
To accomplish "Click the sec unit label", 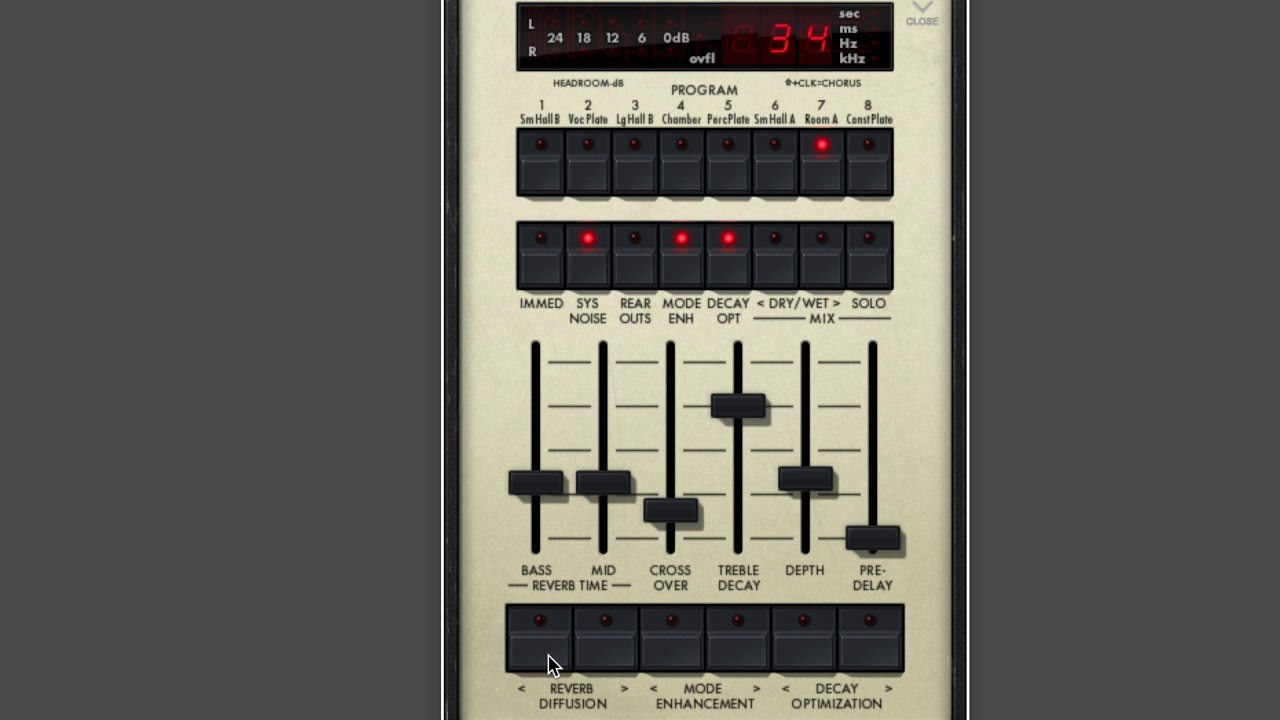I will (849, 14).
